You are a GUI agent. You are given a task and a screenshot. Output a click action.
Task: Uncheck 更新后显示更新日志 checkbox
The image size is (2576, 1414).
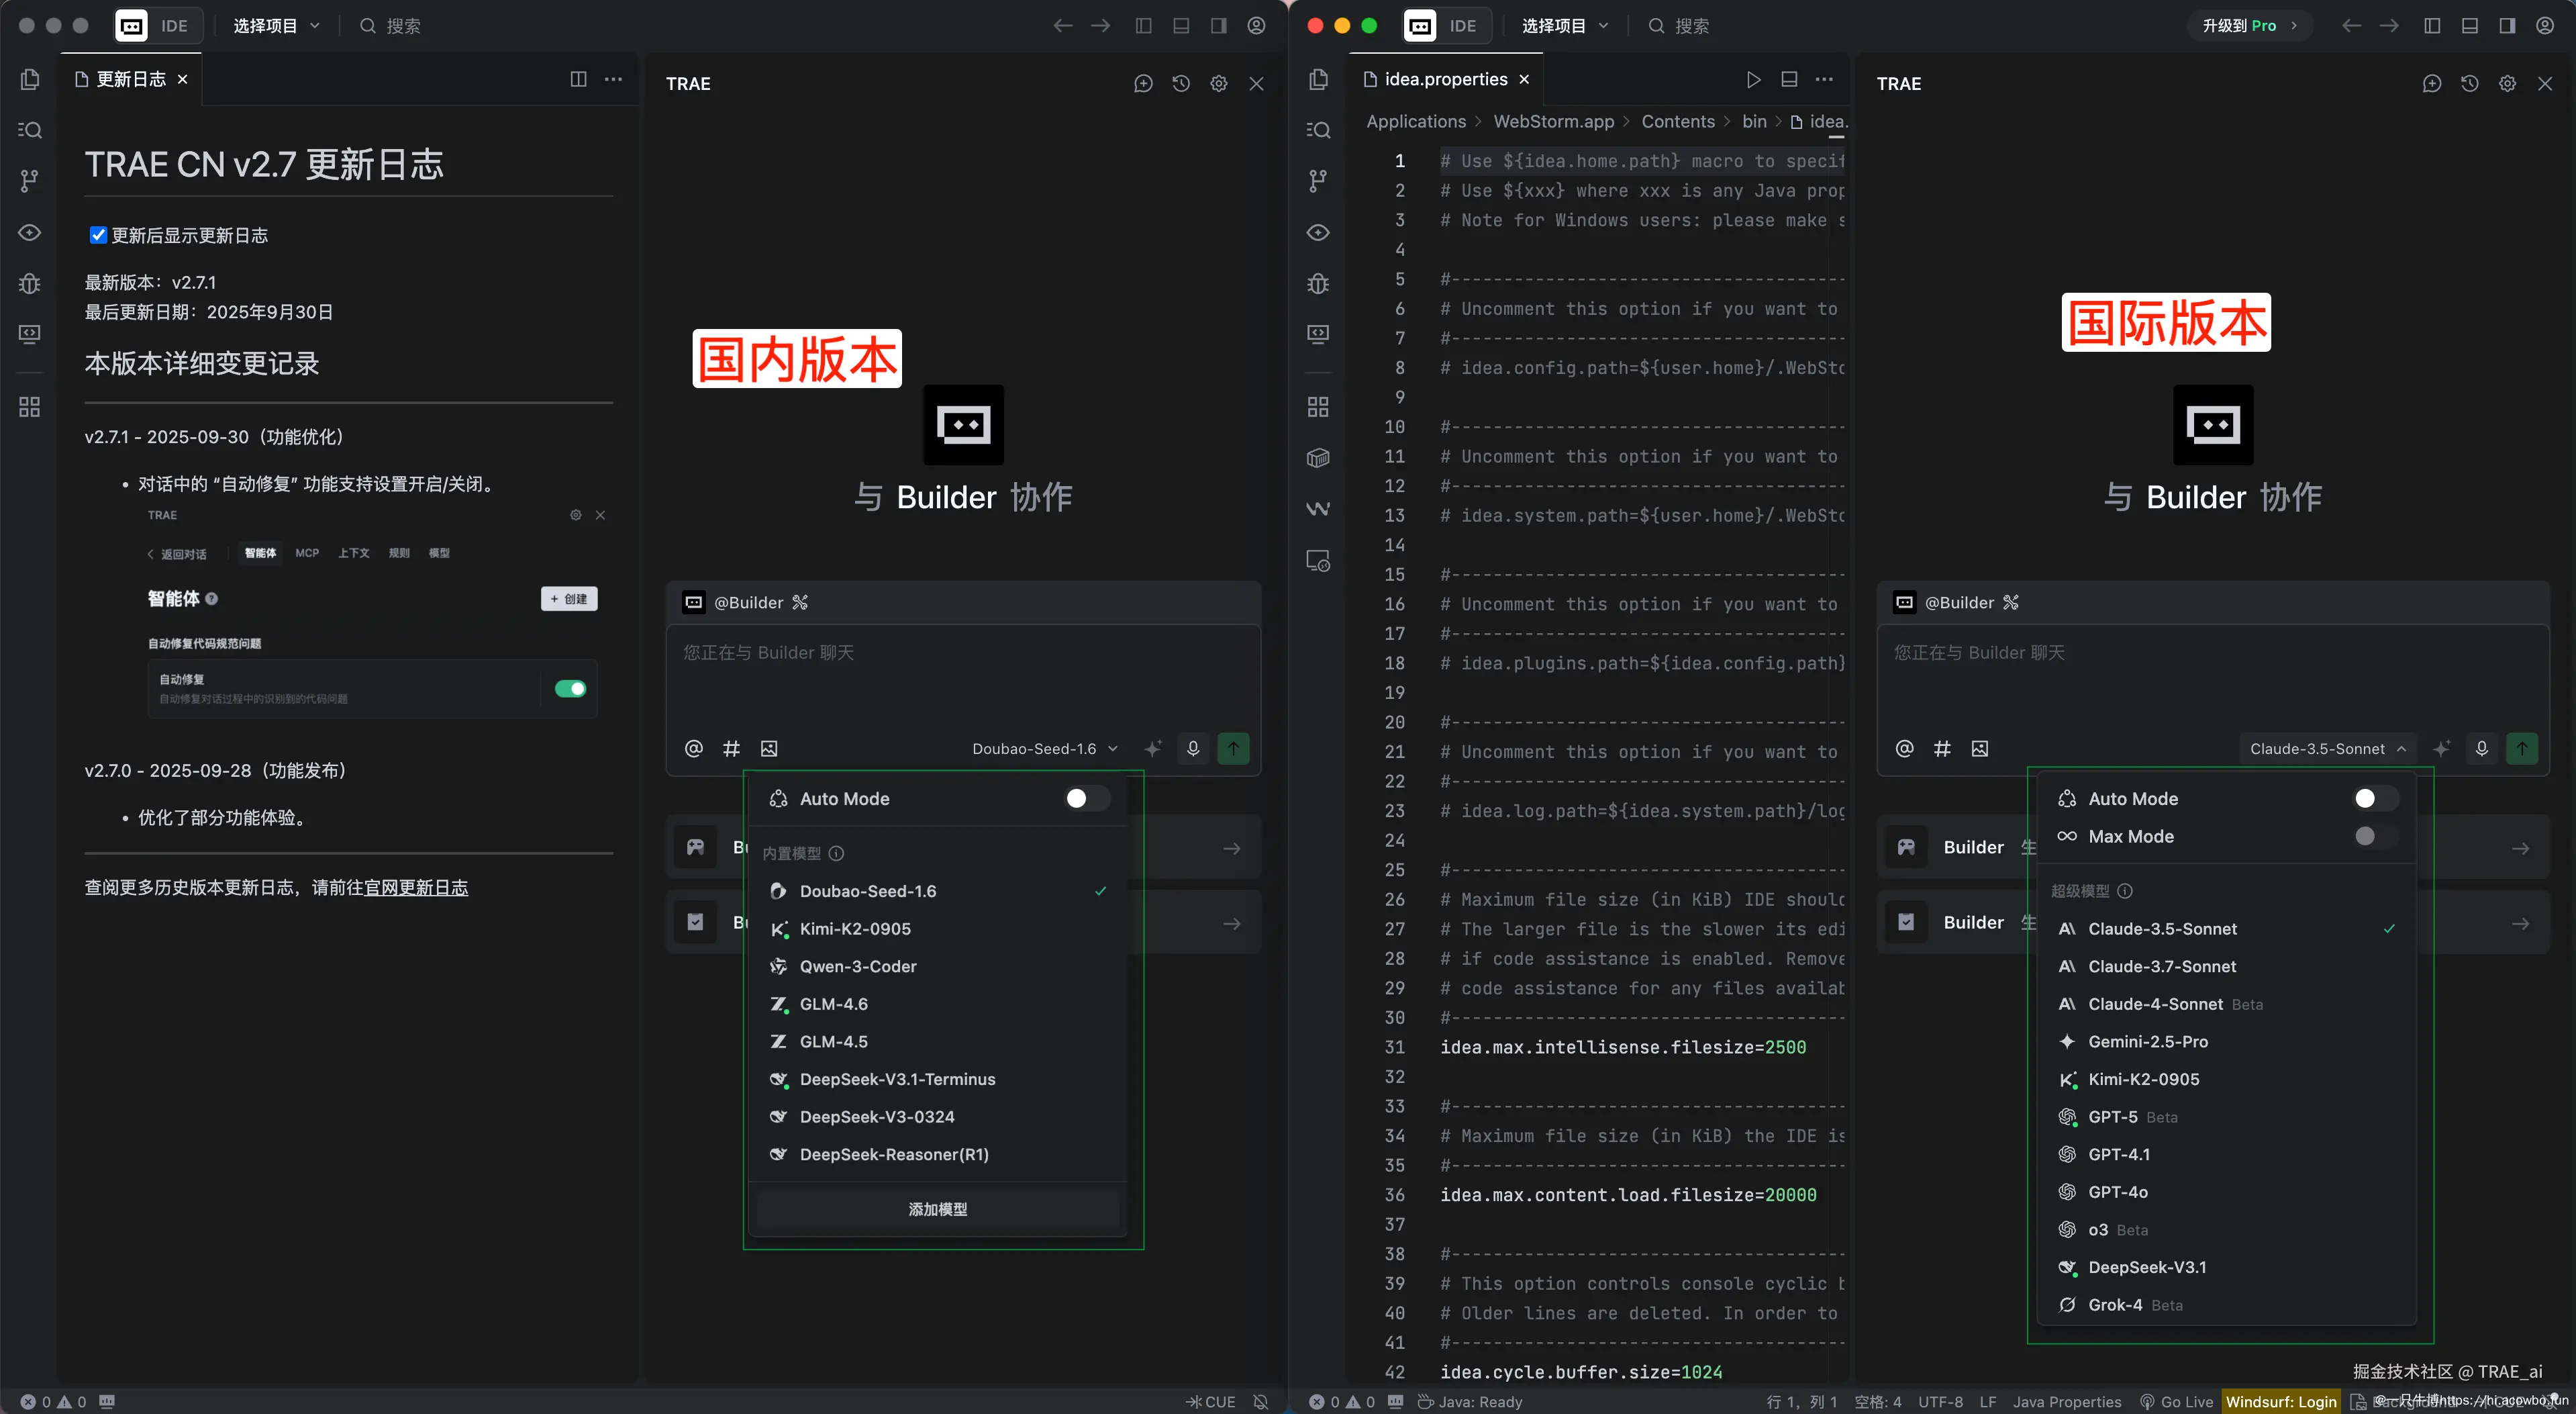tap(98, 235)
